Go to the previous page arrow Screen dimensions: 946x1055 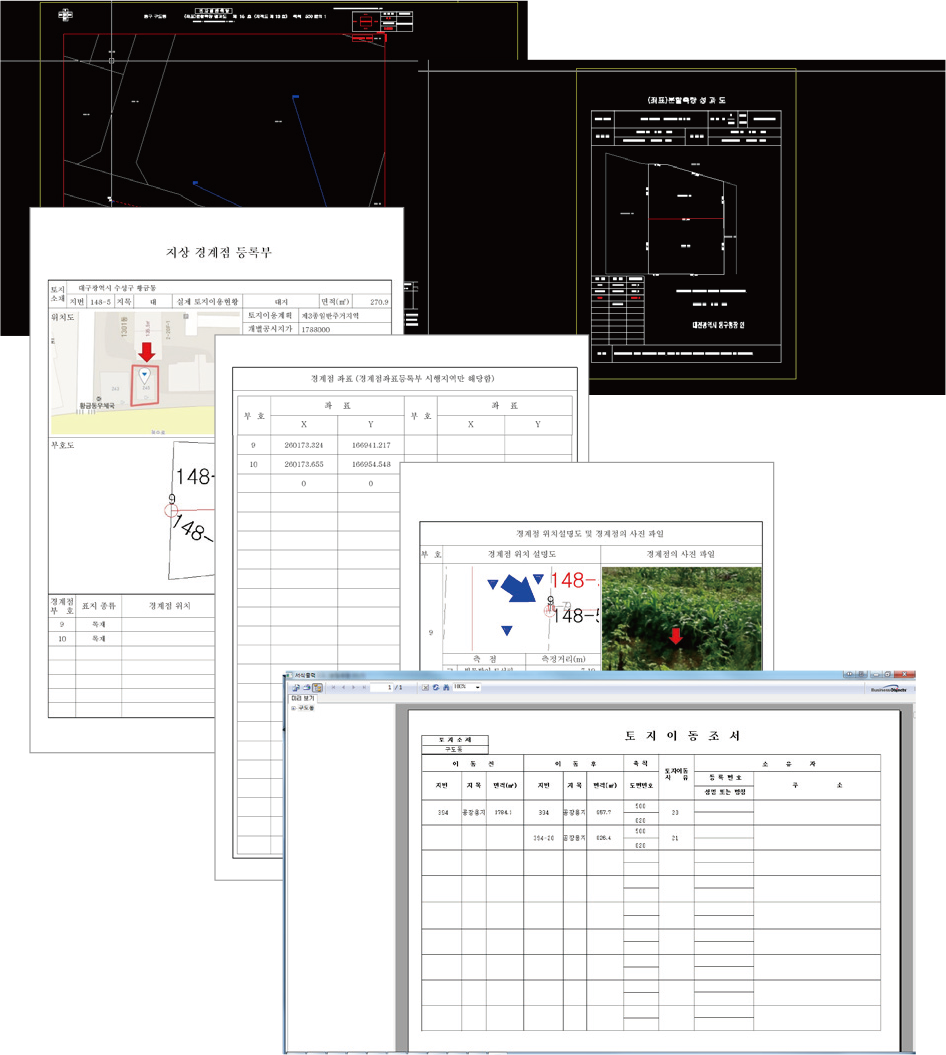click(343, 688)
